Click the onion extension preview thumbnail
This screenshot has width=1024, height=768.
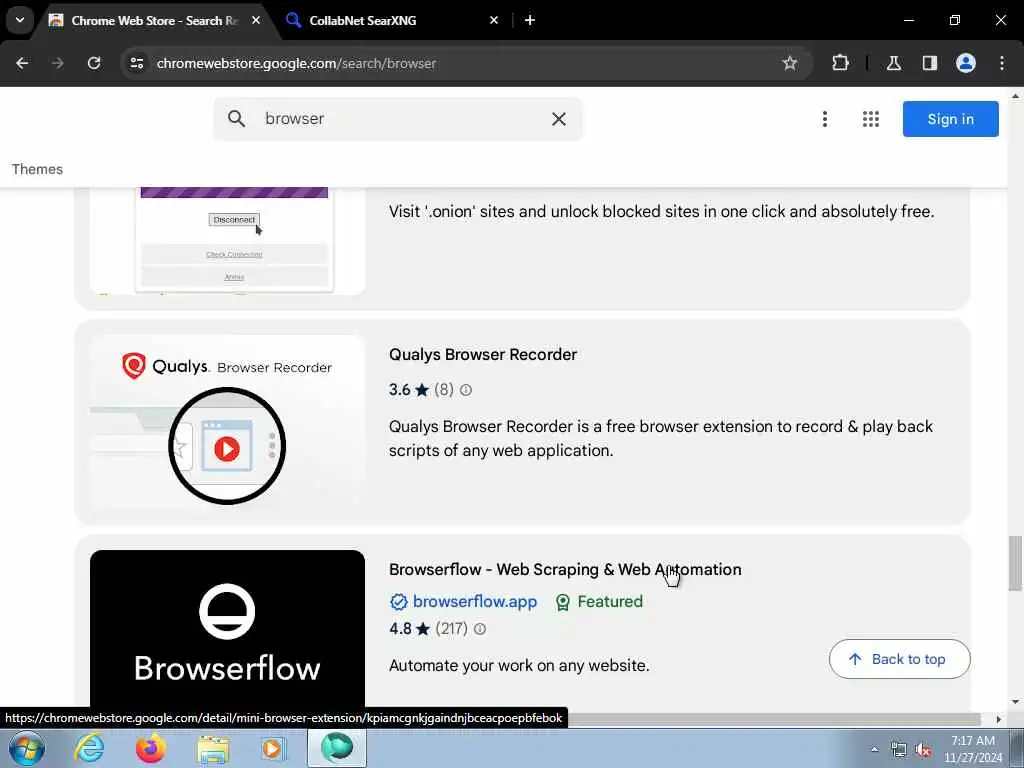pos(227,240)
